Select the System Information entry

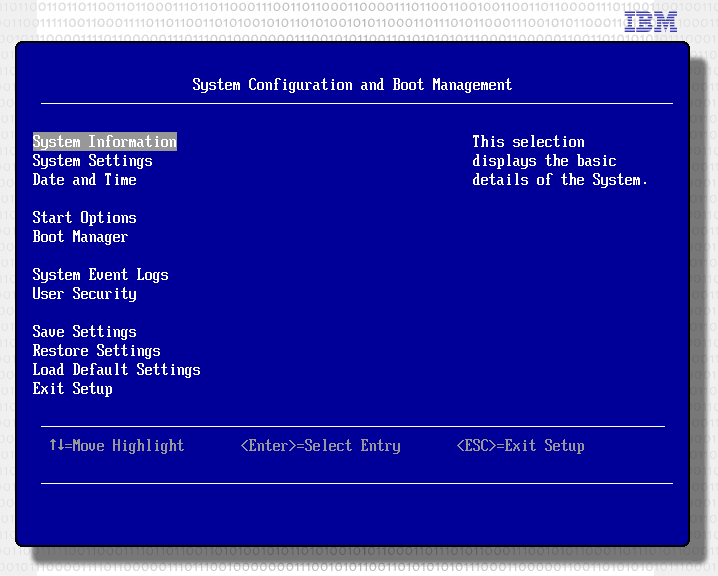[104, 142]
